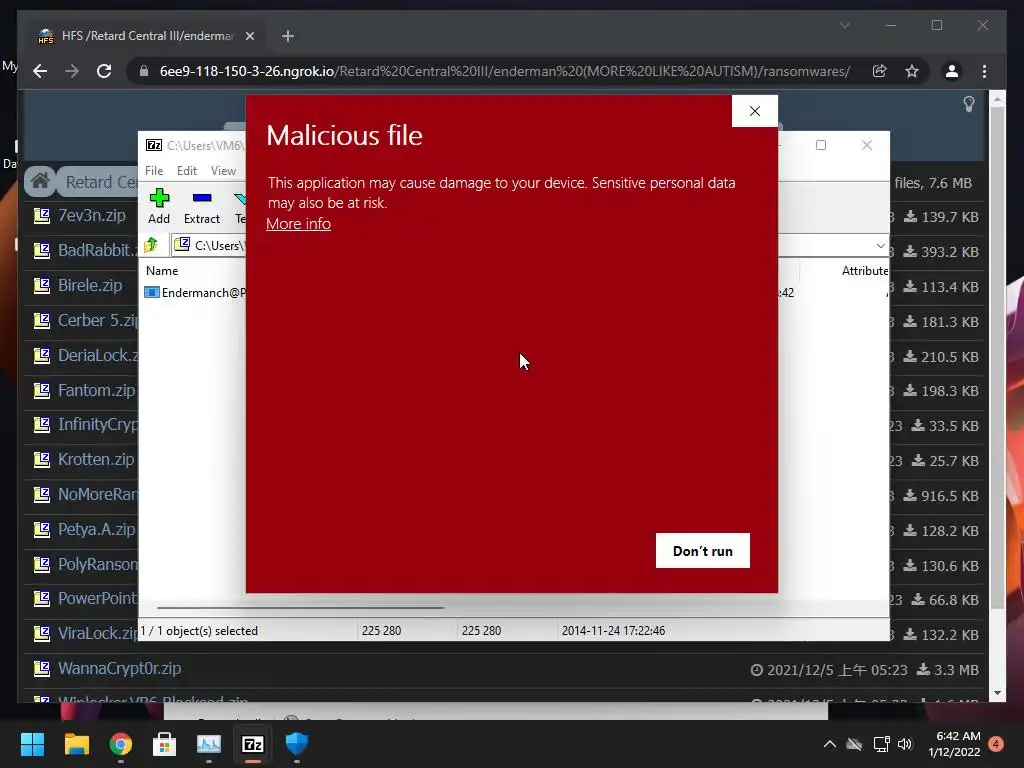Open the 6:42 AM clock panel

pyautogui.click(x=954, y=744)
